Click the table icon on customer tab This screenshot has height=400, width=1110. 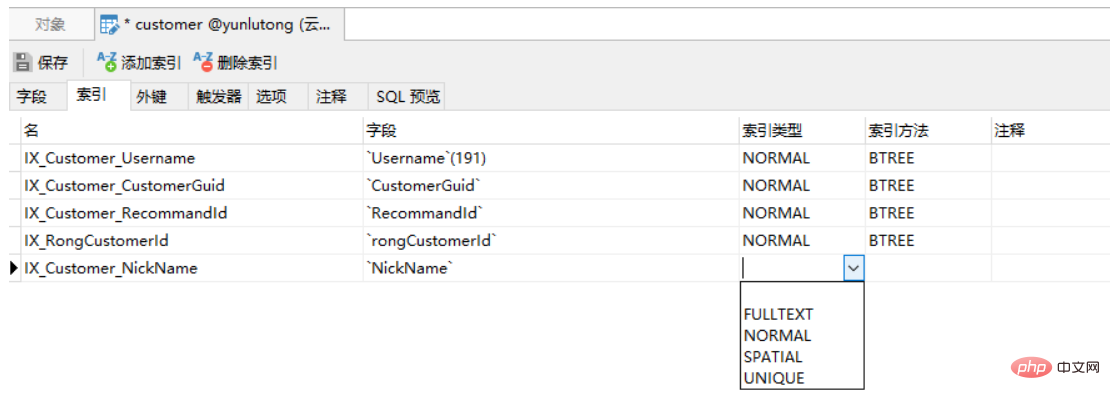pos(110,25)
